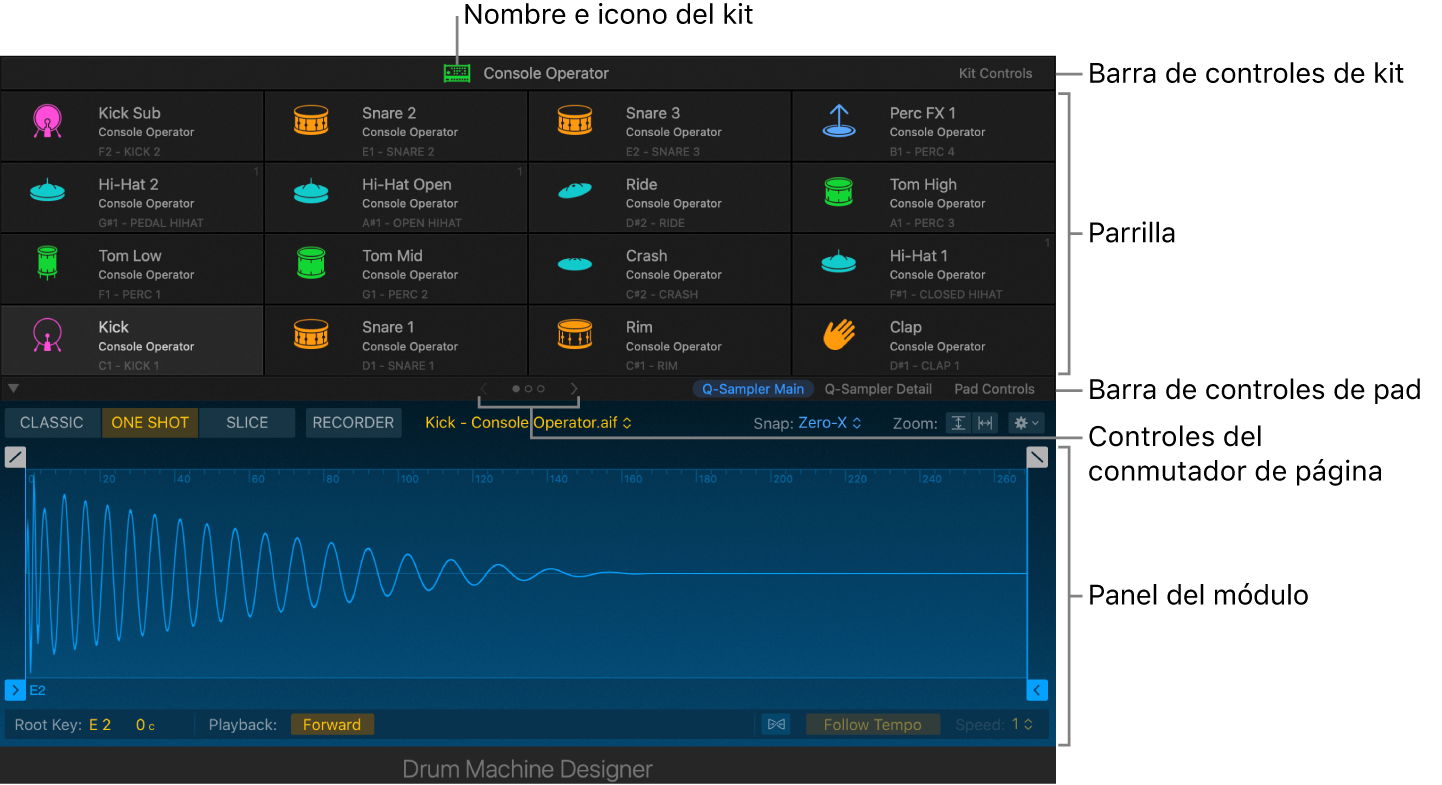Open the RECORDER mode button
Image resolution: width=1442 pixels, height=785 pixels.
click(x=353, y=423)
